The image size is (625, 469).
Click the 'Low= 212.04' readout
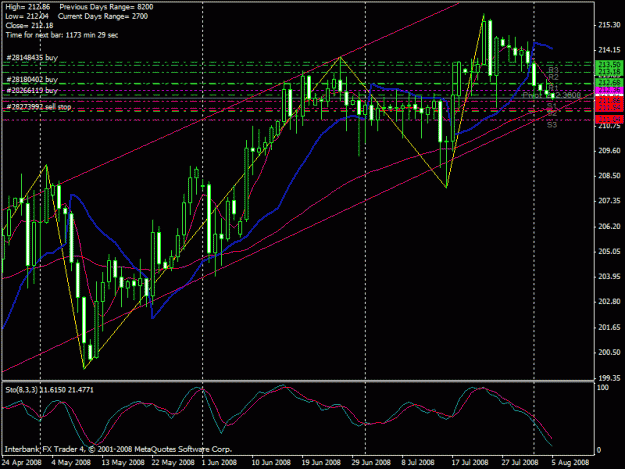pyautogui.click(x=27, y=16)
